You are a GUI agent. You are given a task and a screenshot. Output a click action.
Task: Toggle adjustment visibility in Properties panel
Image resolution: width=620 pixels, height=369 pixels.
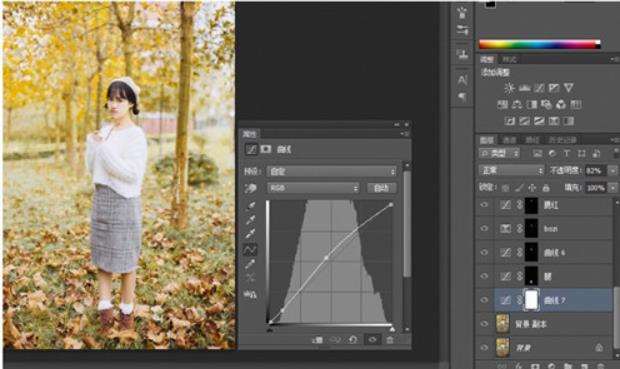pyautogui.click(x=372, y=340)
